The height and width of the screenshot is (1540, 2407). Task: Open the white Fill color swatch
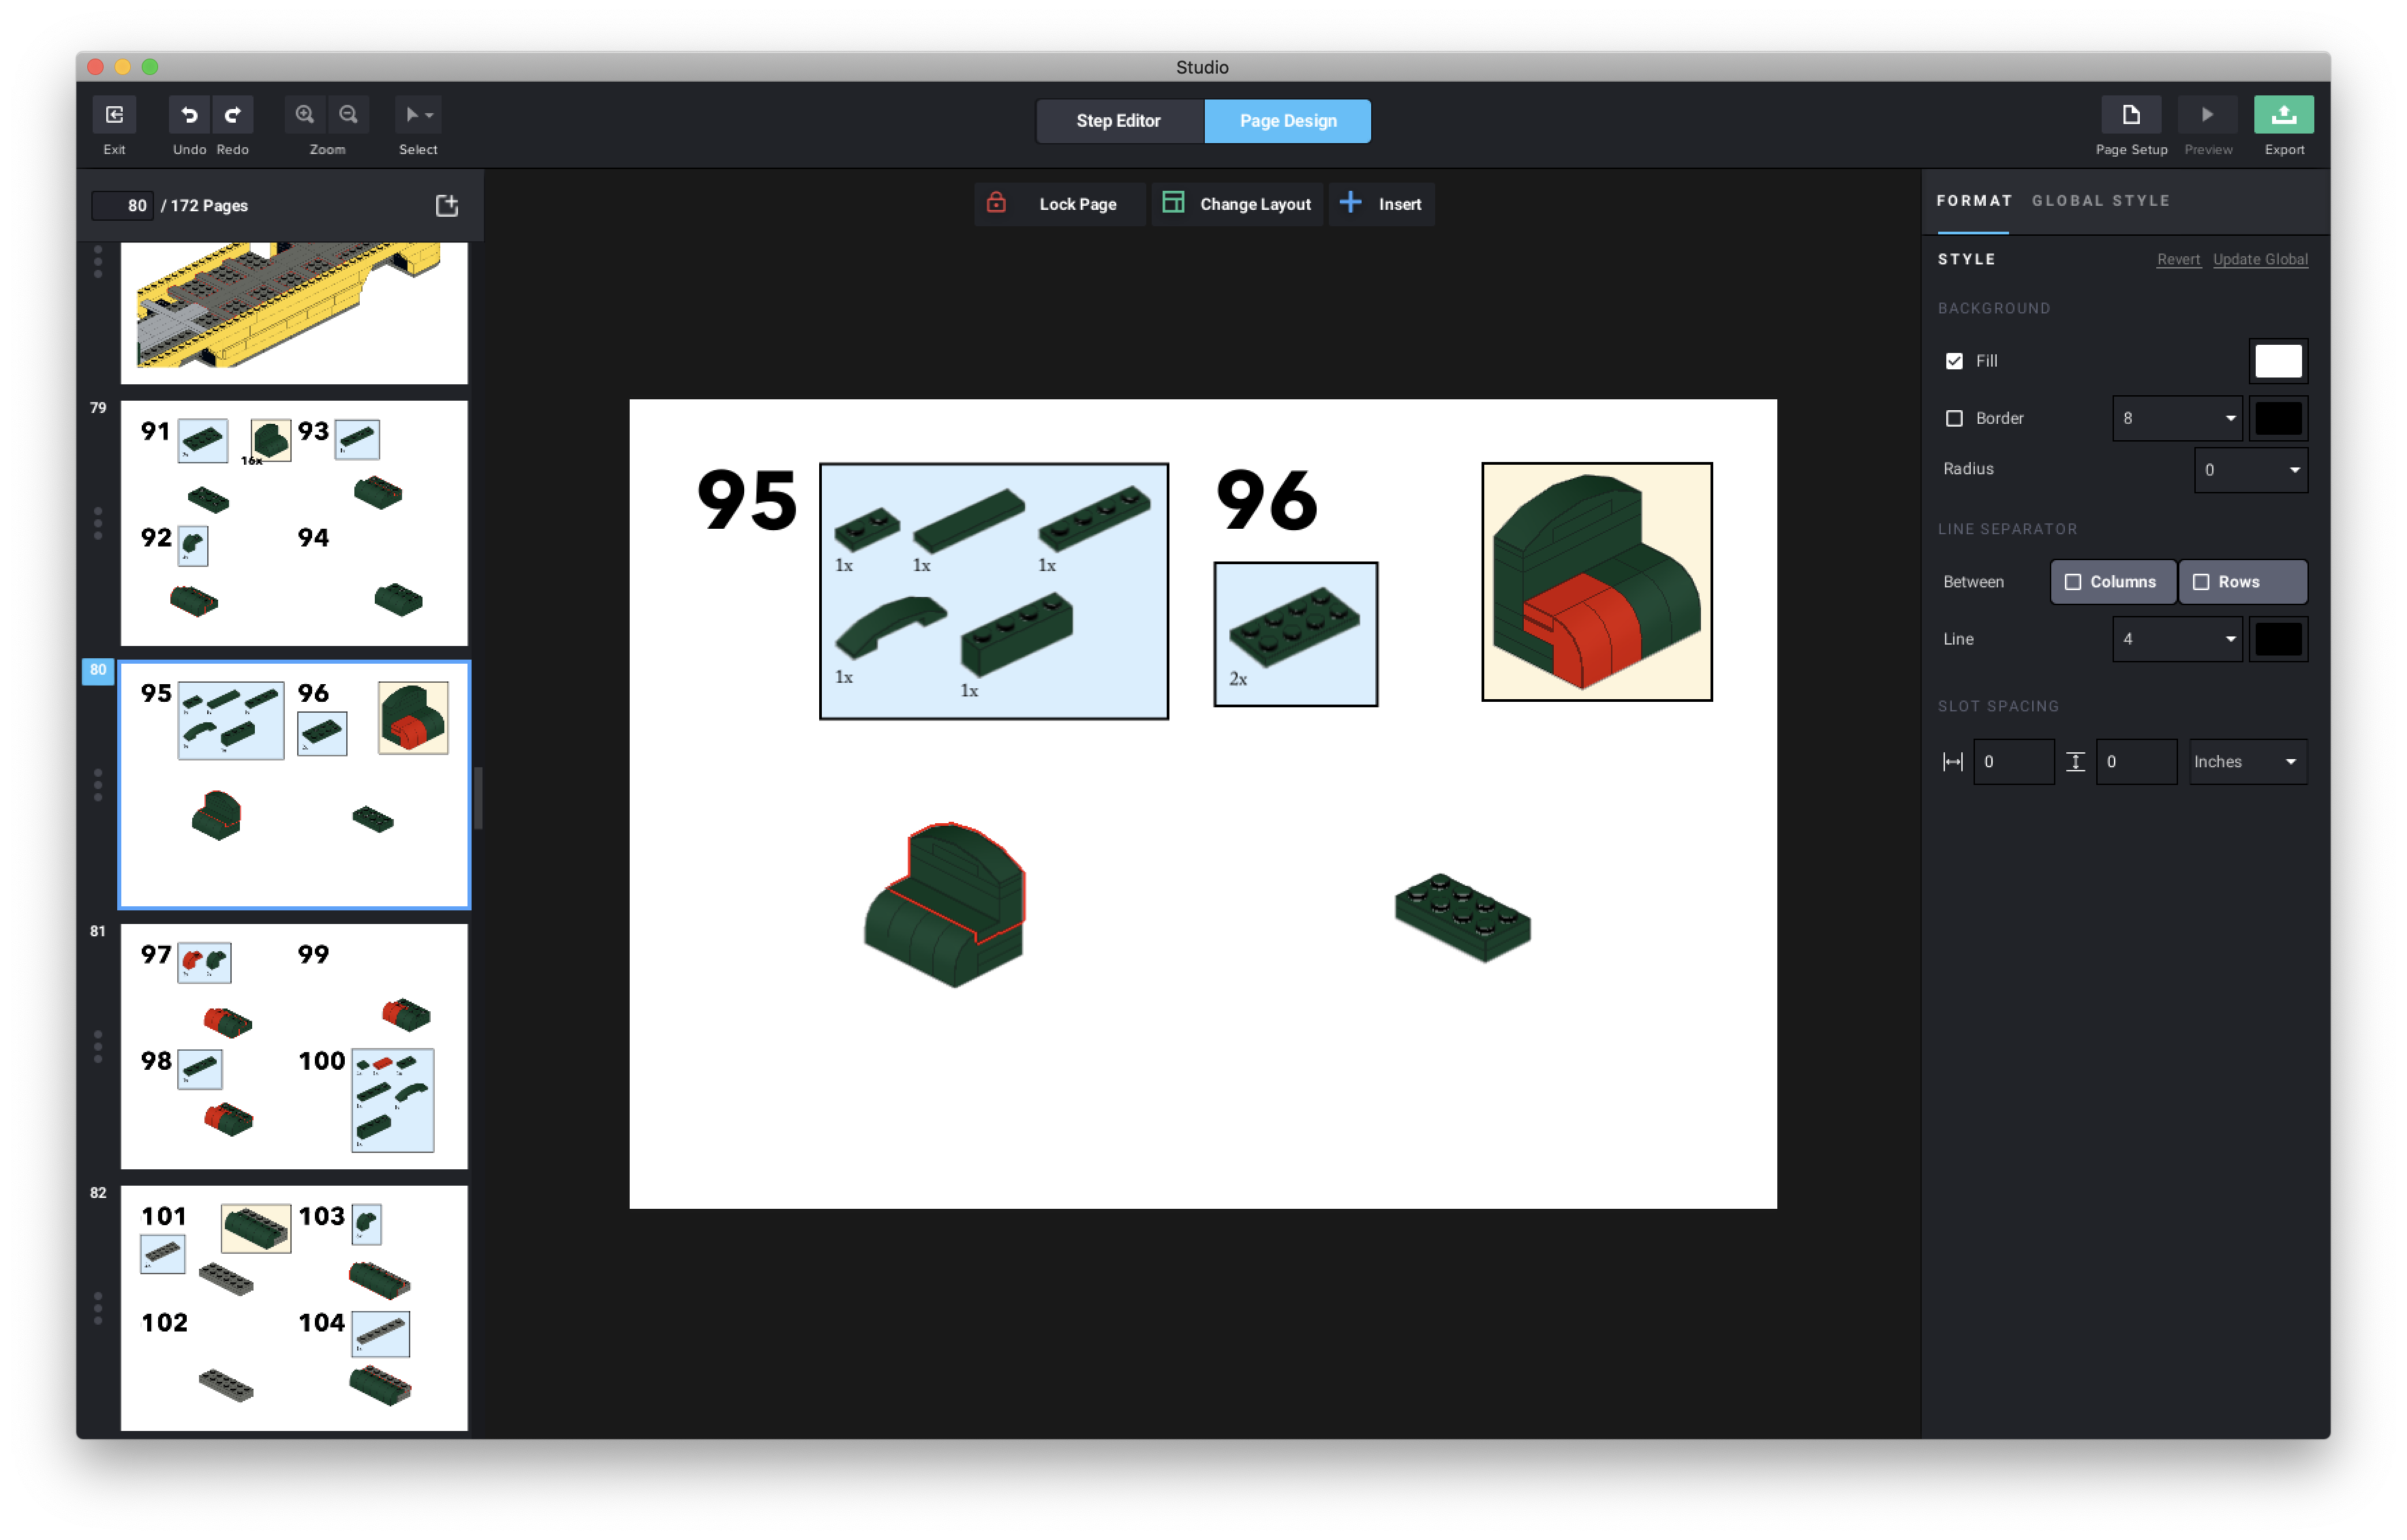[2278, 361]
